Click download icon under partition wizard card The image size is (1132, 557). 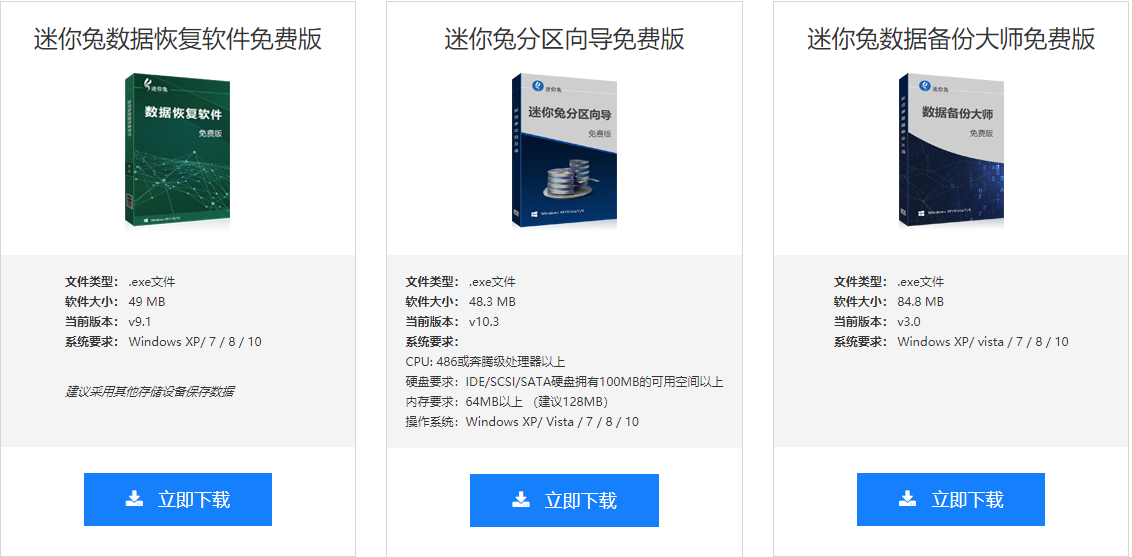click(521, 499)
